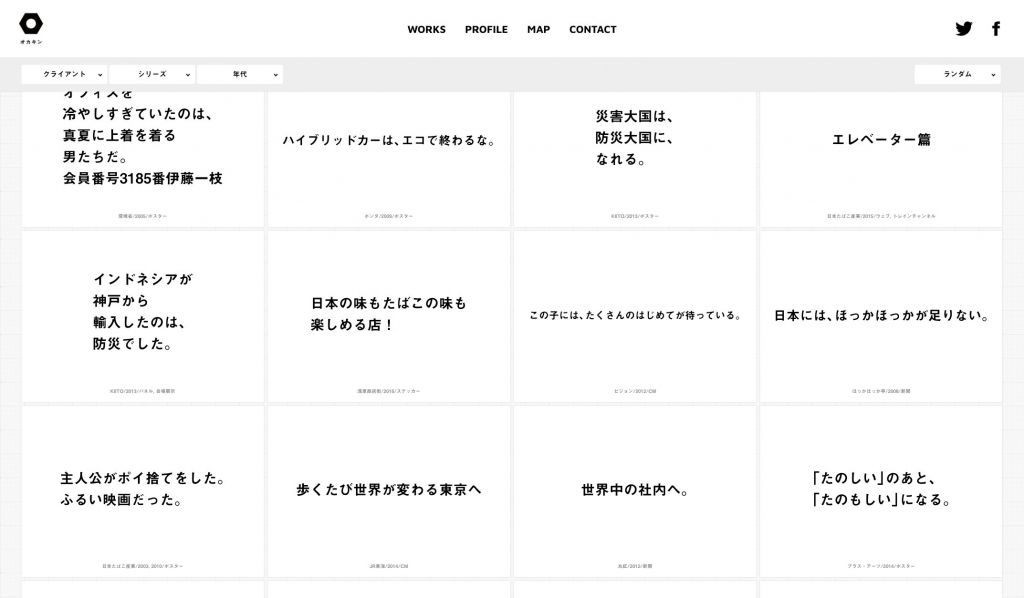Expand the シリーズ filter dropdown
The height and width of the screenshot is (598, 1024).
tap(152, 74)
